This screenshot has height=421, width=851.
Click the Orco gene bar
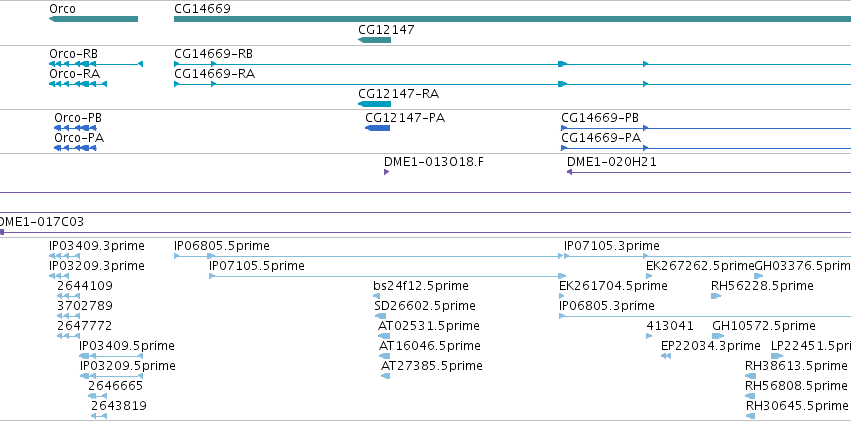point(93,19)
